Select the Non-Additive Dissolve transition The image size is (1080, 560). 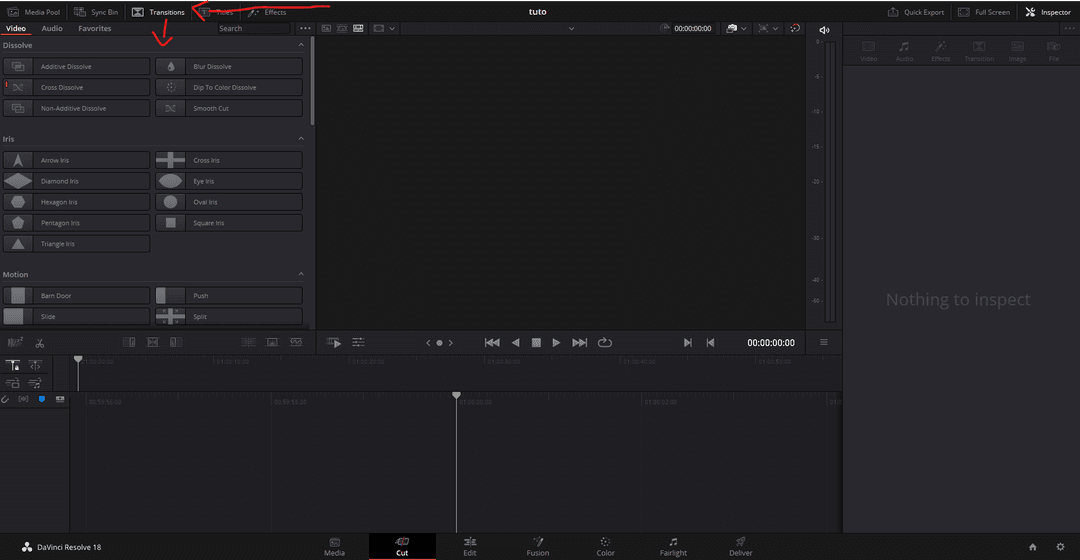pyautogui.click(x=76, y=108)
